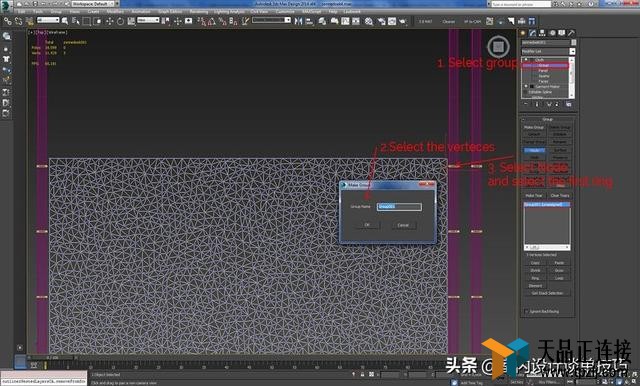Click the Make Tear button
Screen dimensions: 640x386
[x=534, y=195]
